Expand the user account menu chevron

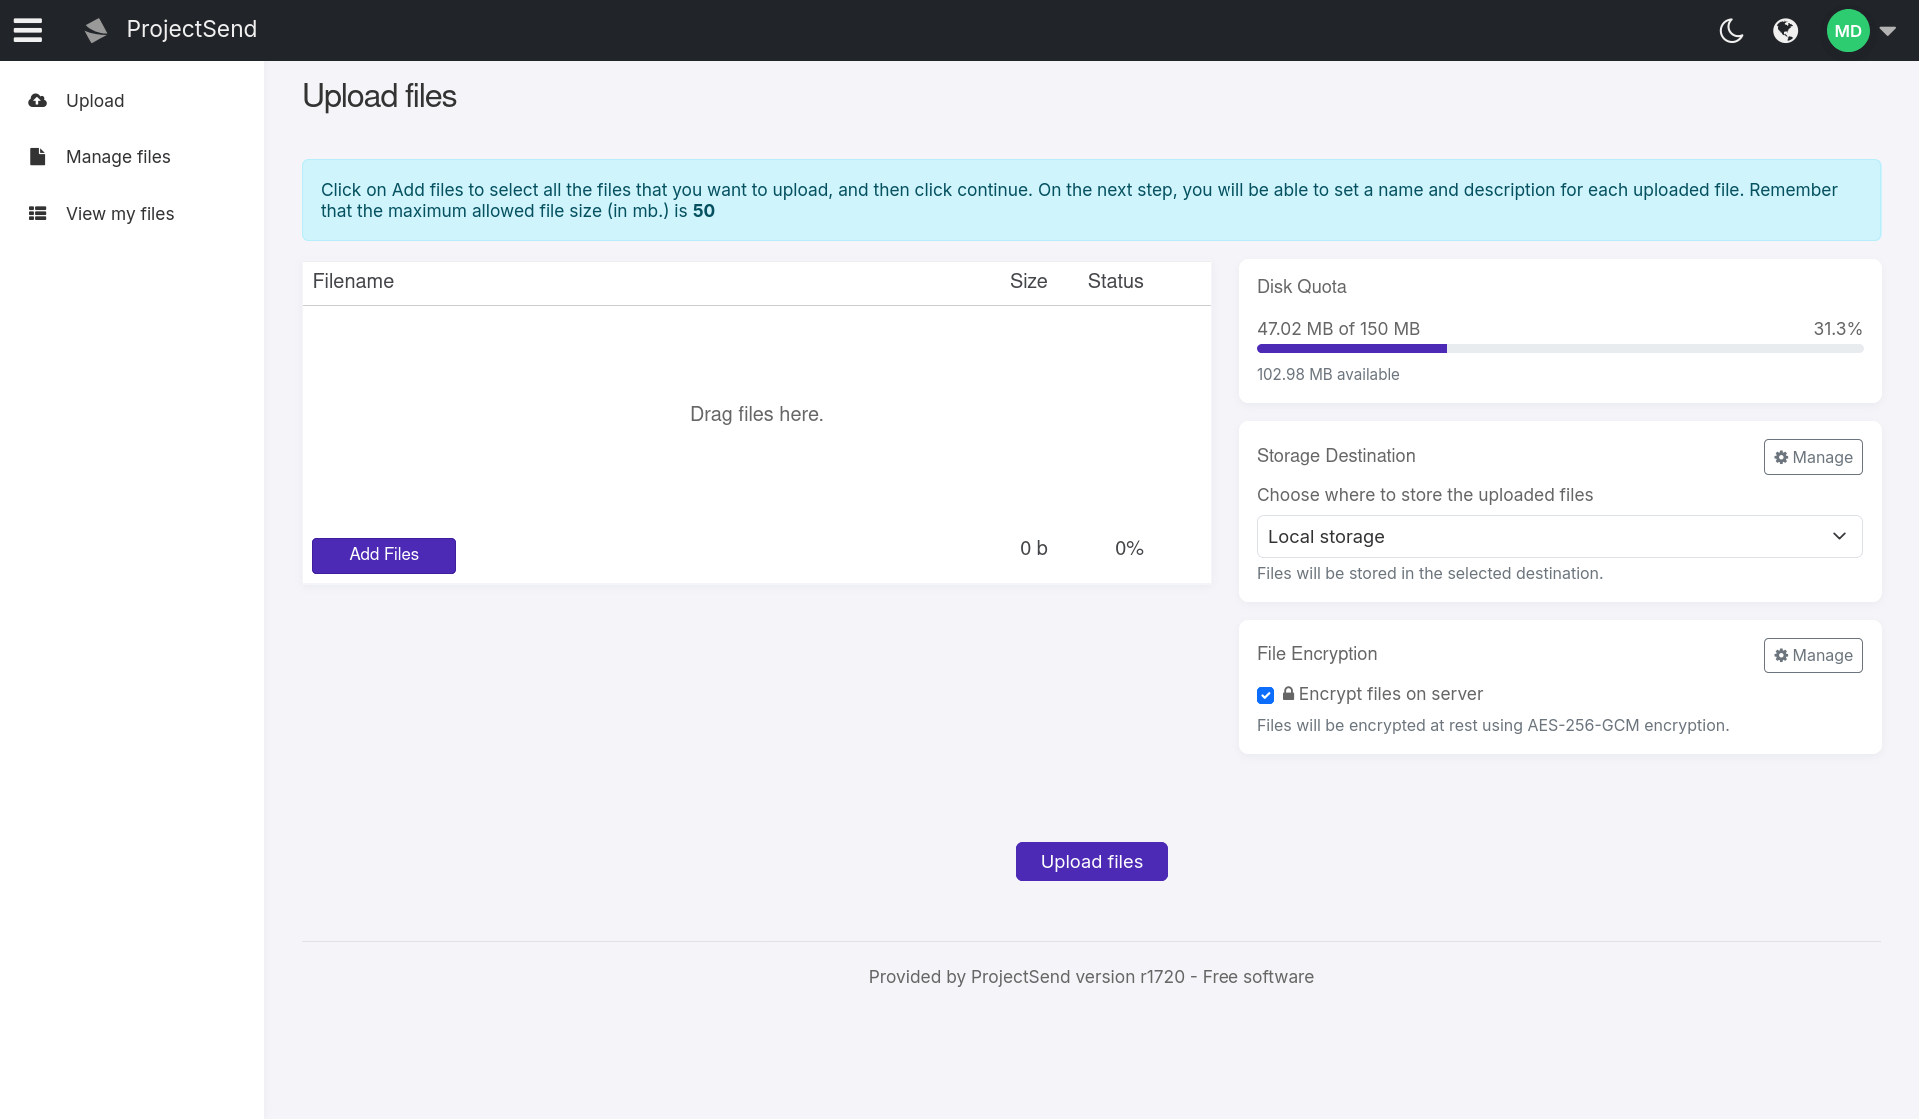(x=1889, y=31)
